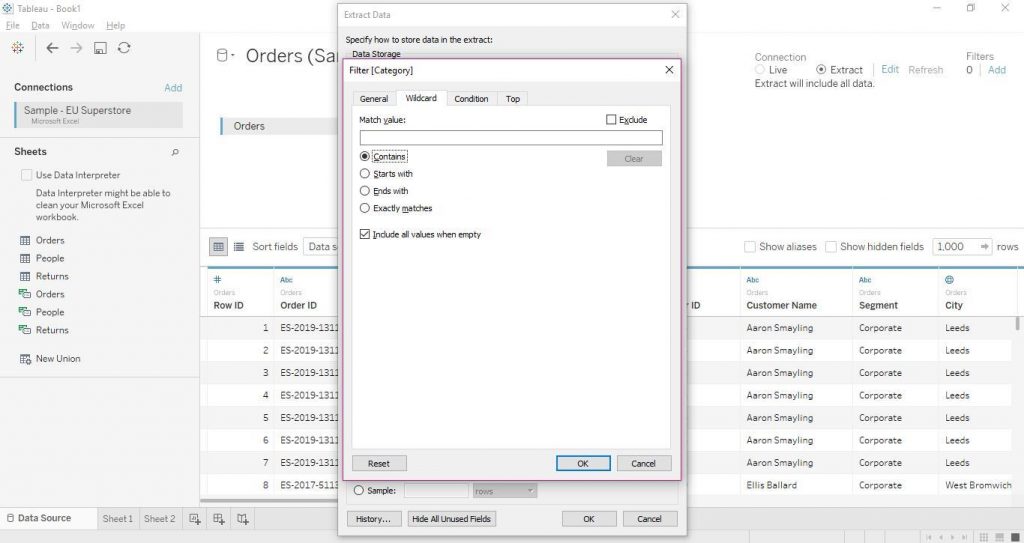Select the Live connection radio button

pyautogui.click(x=760, y=69)
